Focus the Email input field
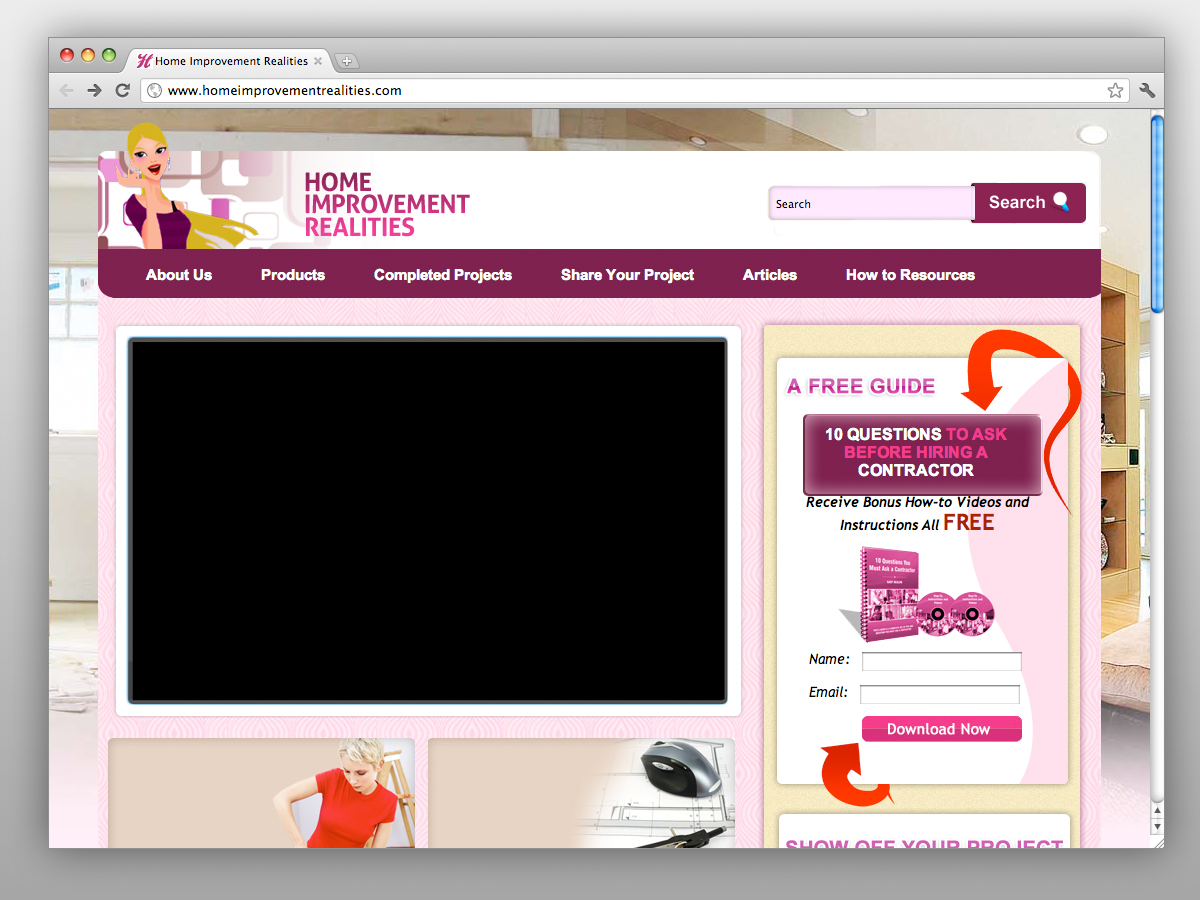 (x=940, y=694)
